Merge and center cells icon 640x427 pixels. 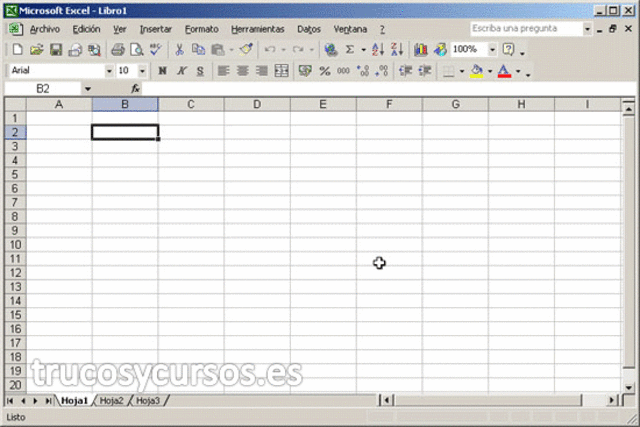(x=281, y=71)
